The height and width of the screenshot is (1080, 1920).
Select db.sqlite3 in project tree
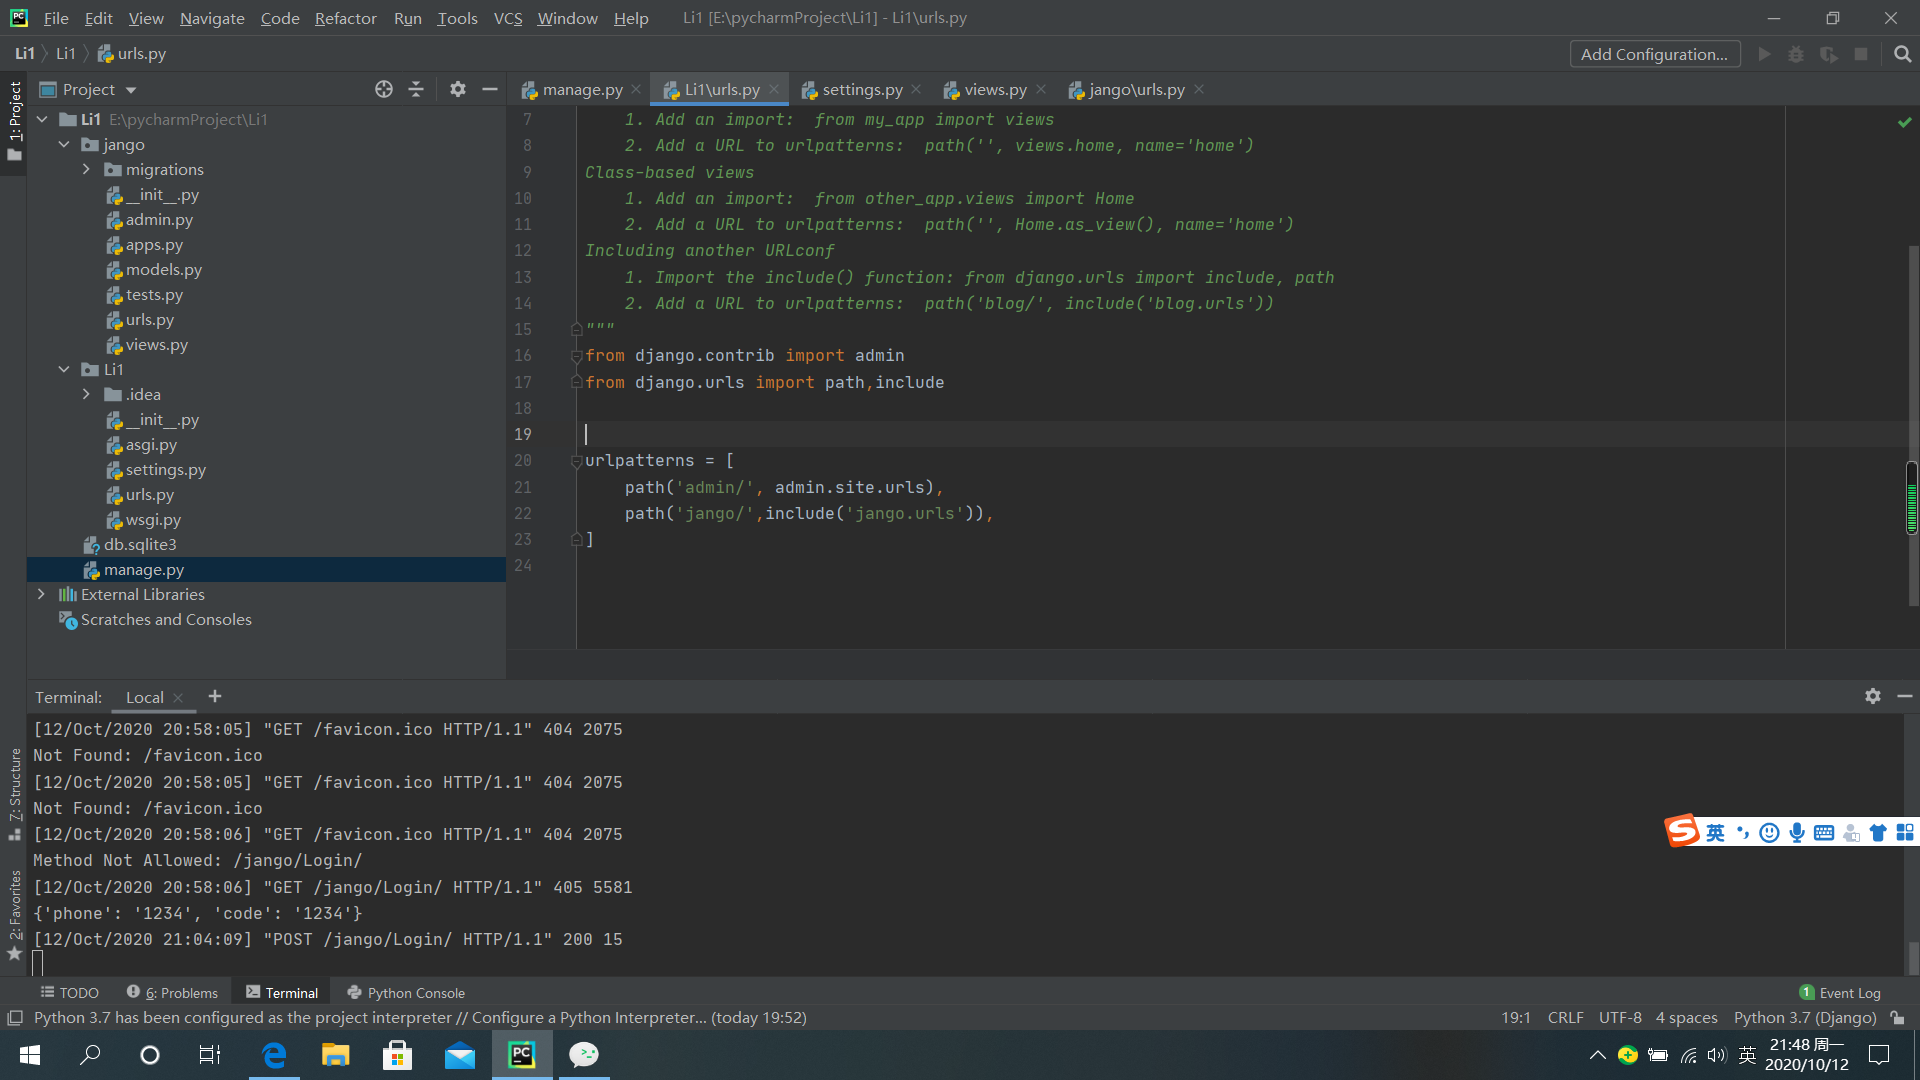point(139,544)
